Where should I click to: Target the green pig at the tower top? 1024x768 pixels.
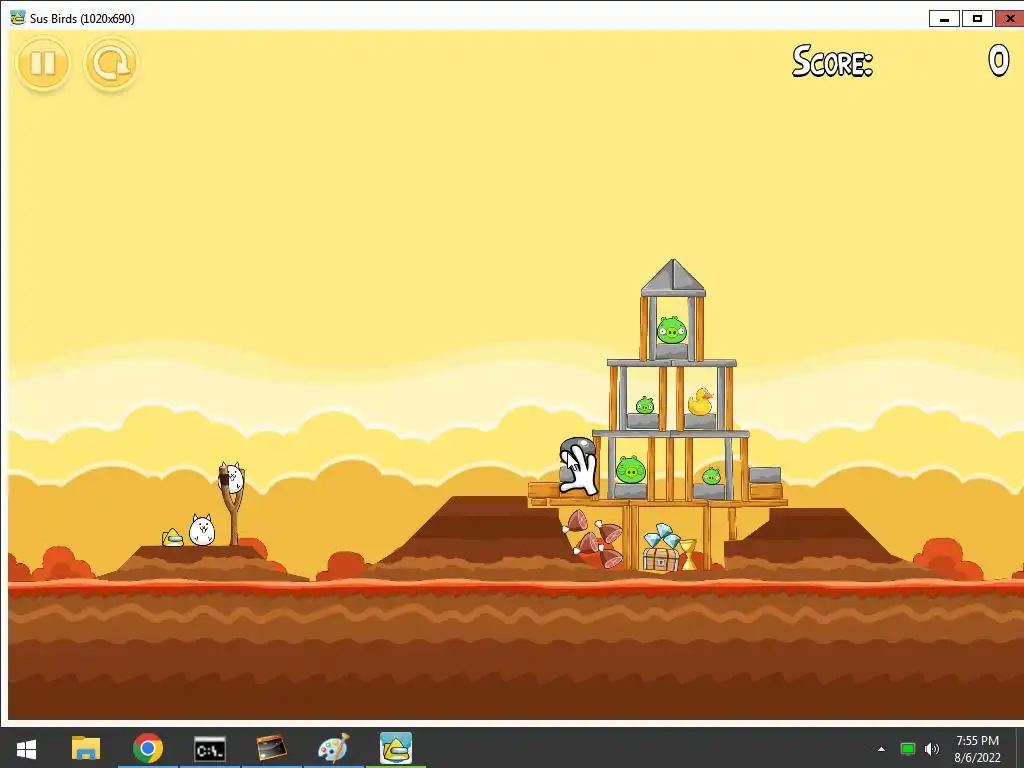(x=671, y=330)
